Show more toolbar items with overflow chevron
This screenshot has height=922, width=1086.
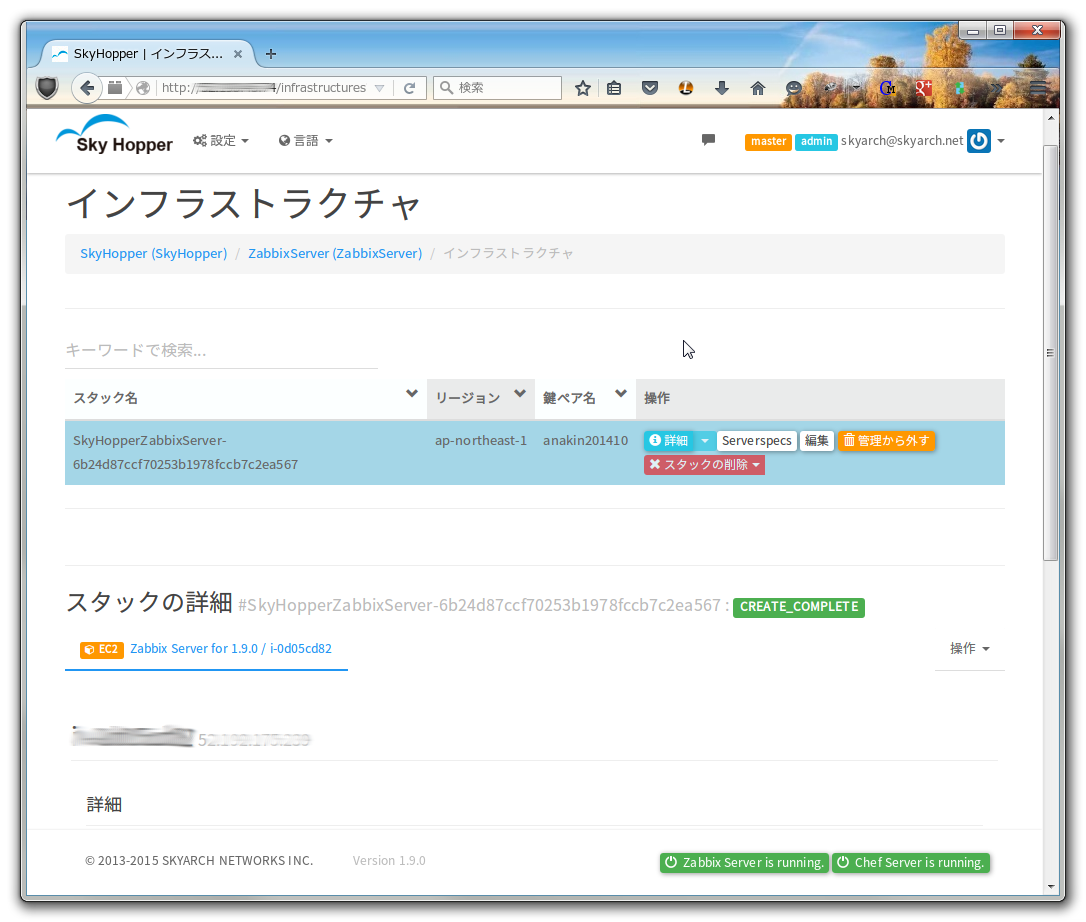tap(996, 88)
